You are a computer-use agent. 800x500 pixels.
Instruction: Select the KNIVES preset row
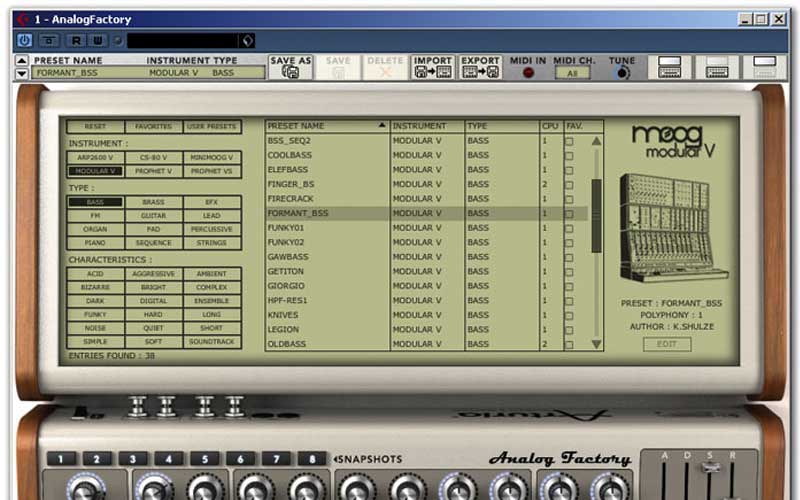[427, 315]
